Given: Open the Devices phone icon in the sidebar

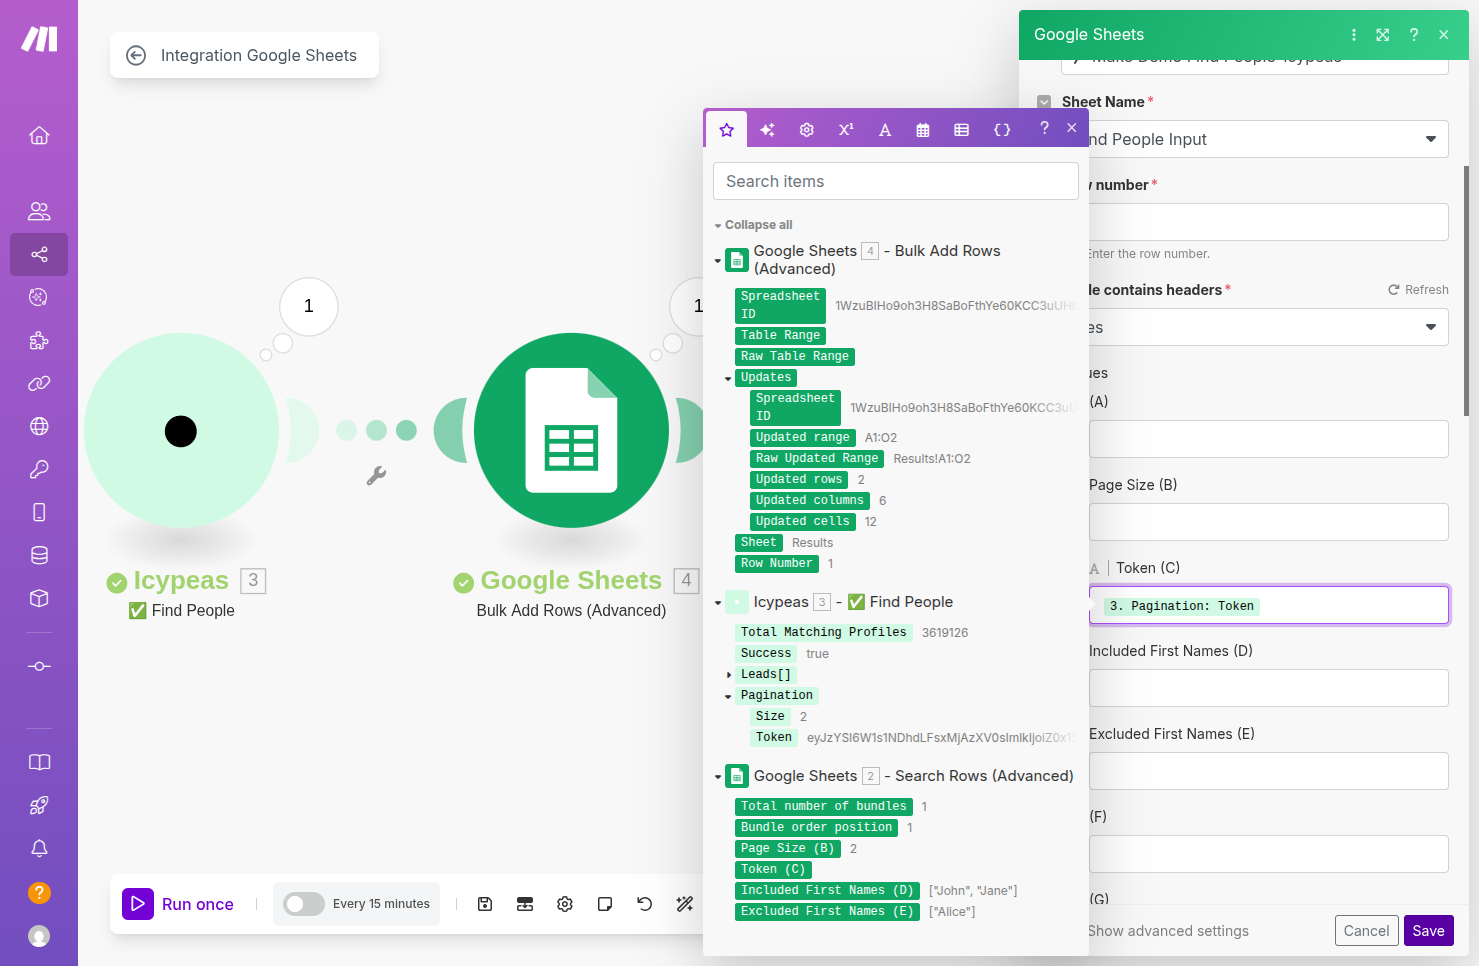Looking at the screenshot, I should pos(39,512).
